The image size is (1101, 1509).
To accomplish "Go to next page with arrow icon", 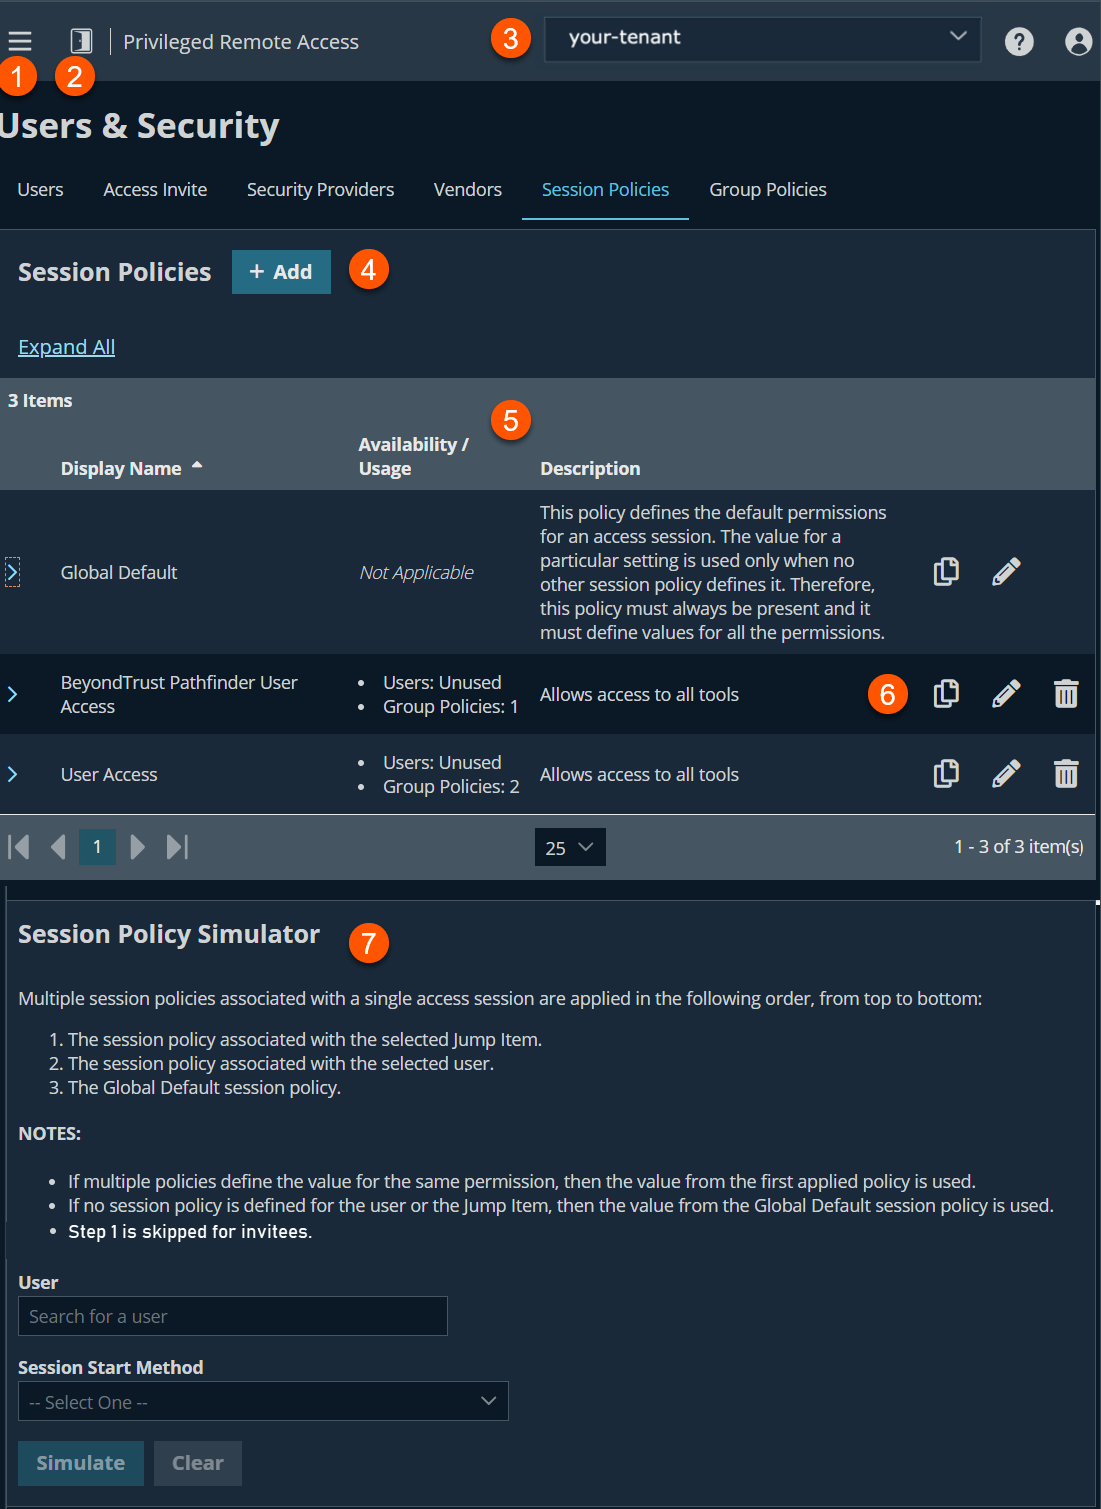I will pos(137,846).
